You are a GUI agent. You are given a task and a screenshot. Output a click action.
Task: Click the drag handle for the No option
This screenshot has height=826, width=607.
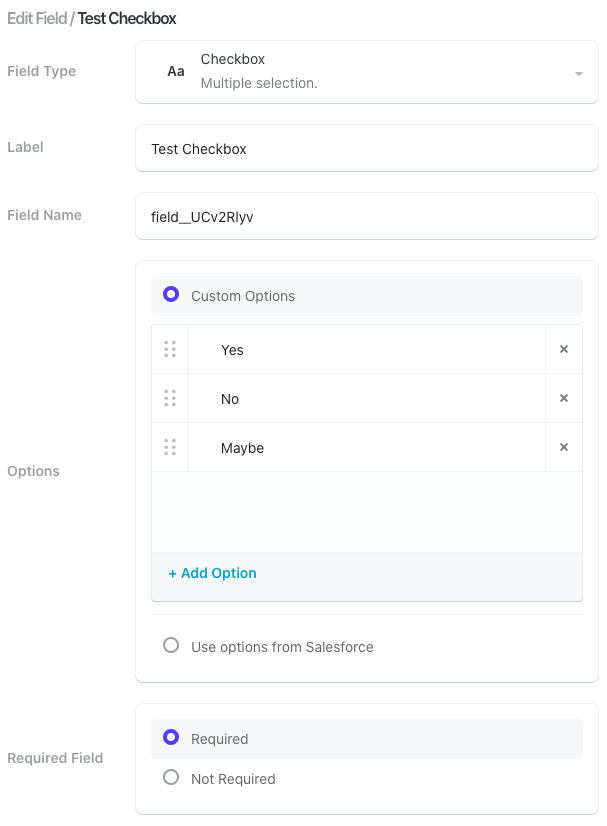(170, 398)
